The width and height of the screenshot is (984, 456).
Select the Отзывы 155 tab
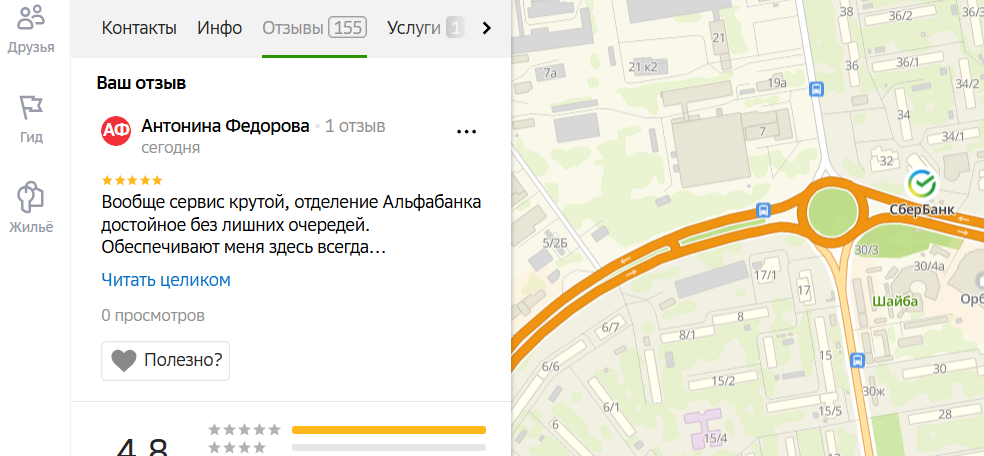[314, 28]
